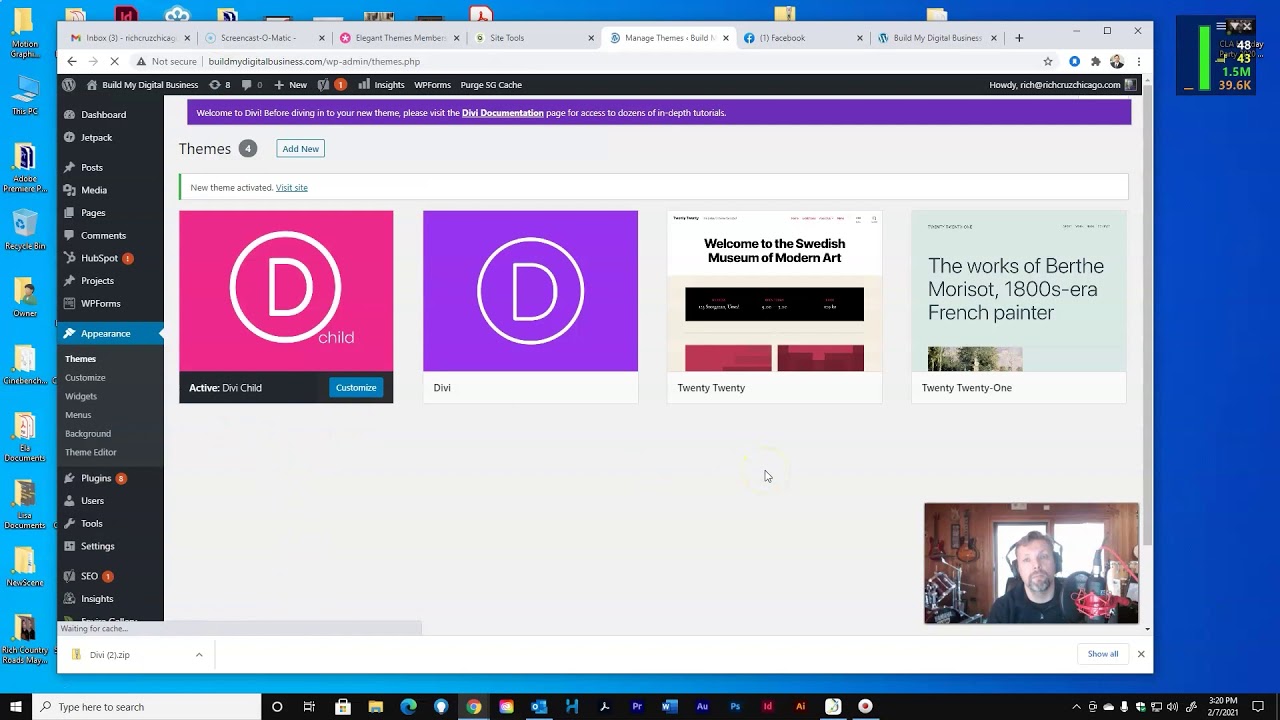Click the WordPress logo in admin bar
The width and height of the screenshot is (1280, 720).
click(69, 85)
